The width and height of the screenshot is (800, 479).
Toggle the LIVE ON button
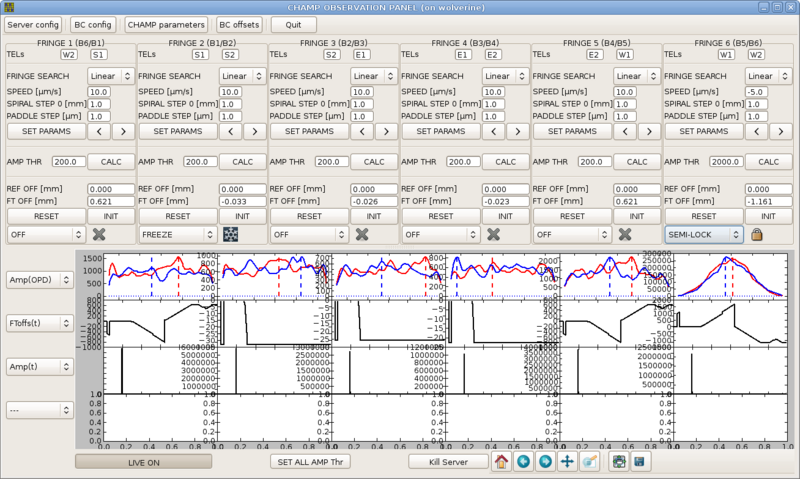143,462
